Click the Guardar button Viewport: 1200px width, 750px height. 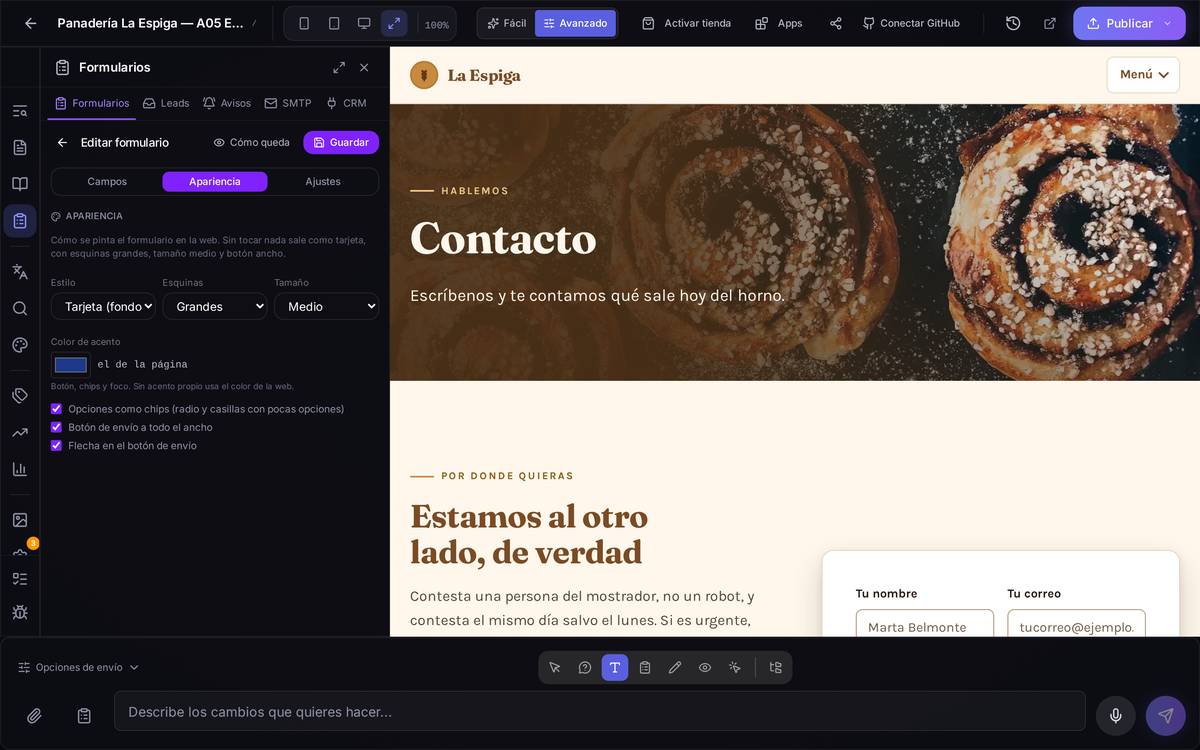point(341,142)
